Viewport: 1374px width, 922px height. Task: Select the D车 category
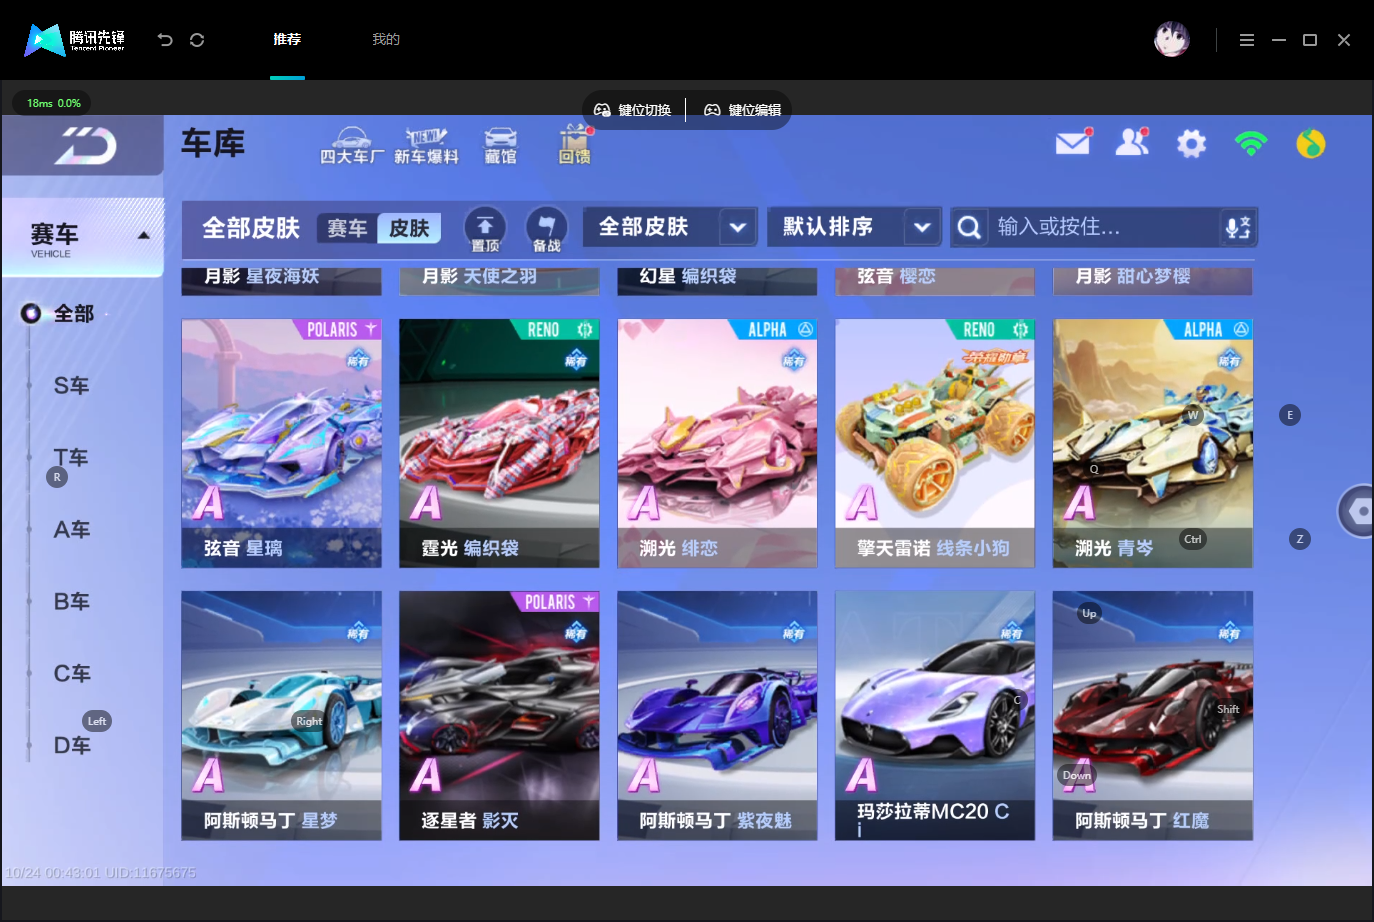(x=71, y=746)
